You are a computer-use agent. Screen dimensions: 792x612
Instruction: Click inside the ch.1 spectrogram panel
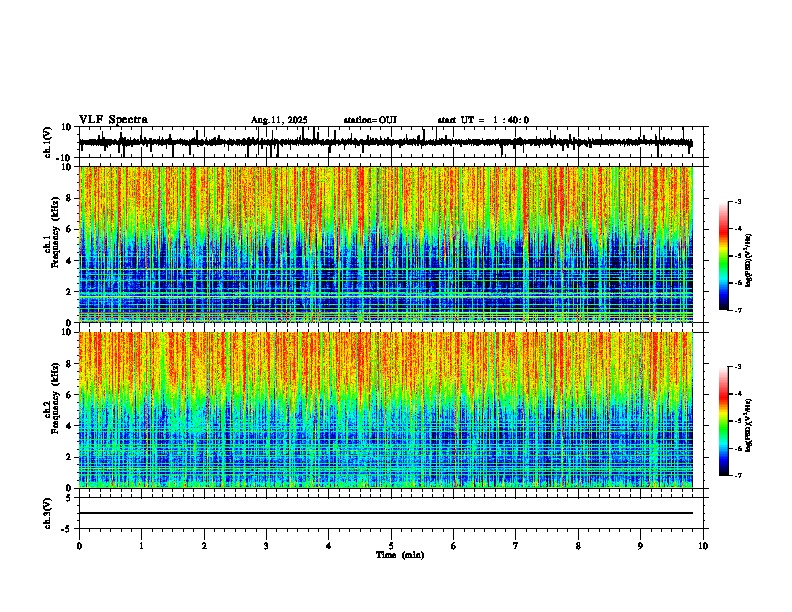pyautogui.click(x=386, y=244)
